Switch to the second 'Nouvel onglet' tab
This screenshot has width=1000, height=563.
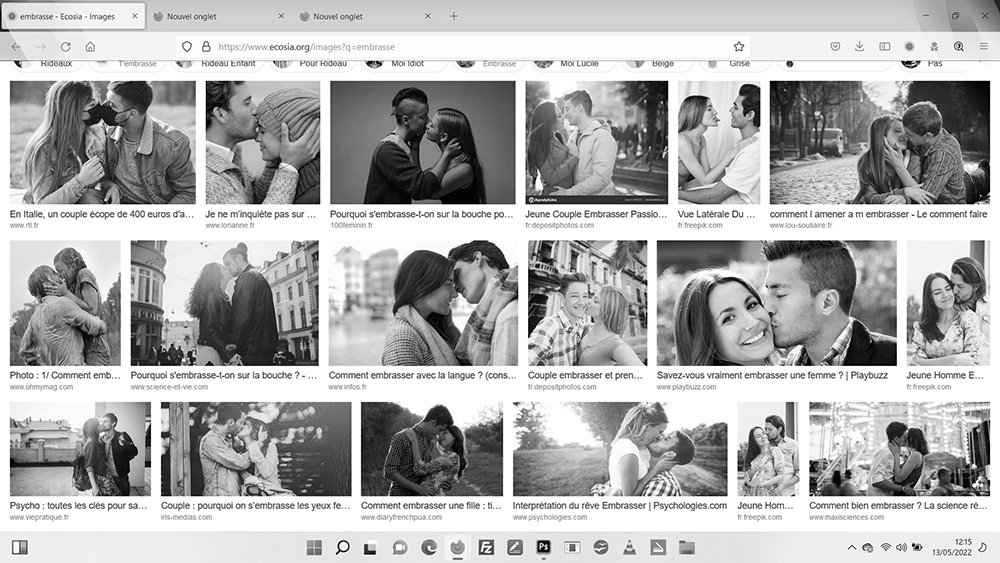tap(365, 17)
